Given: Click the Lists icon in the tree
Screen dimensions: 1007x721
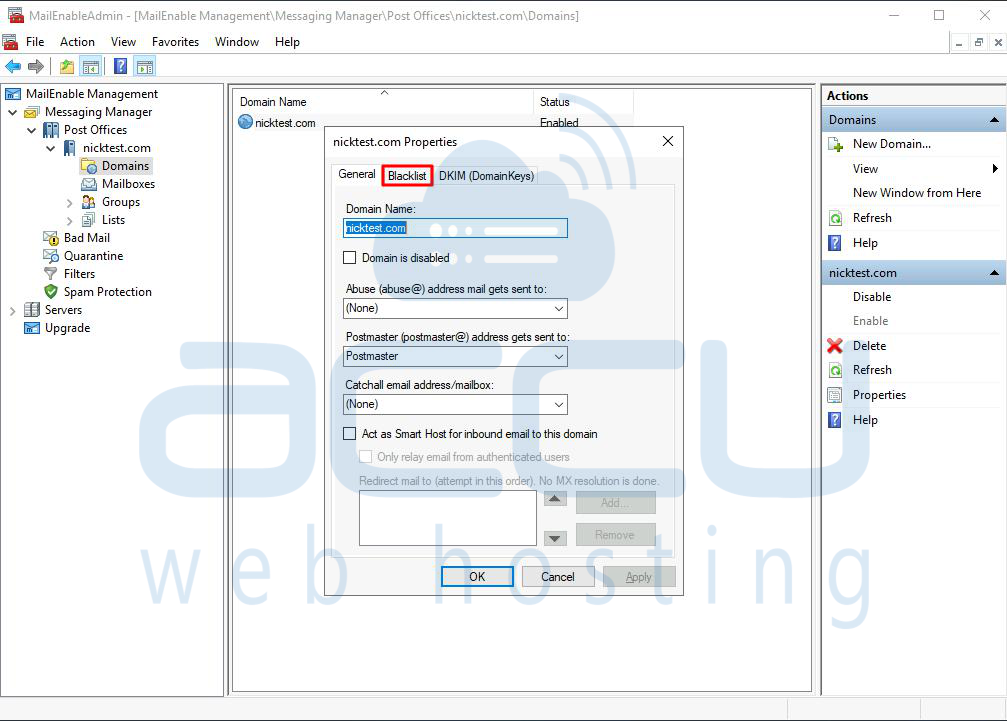Looking at the screenshot, I should pos(89,220).
